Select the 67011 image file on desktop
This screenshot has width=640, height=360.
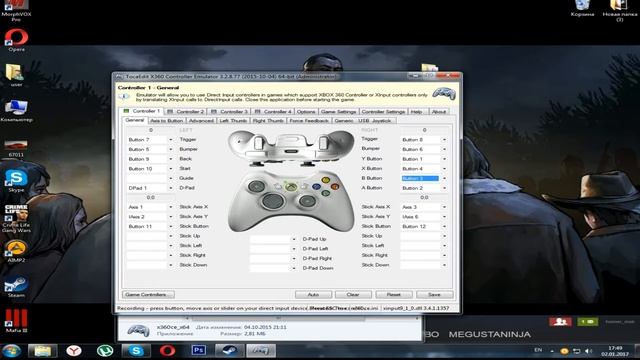(16, 147)
